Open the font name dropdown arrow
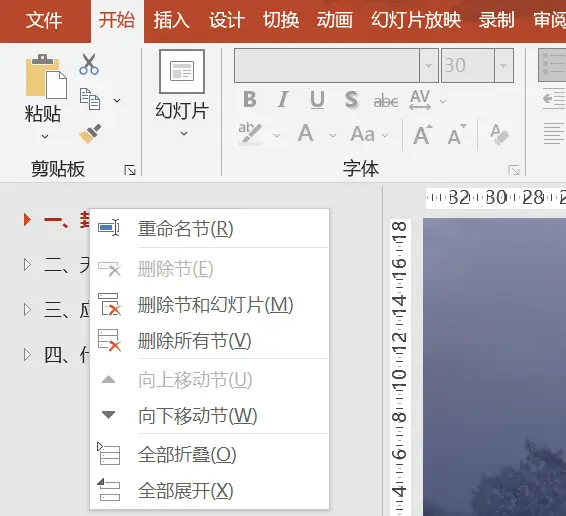The width and height of the screenshot is (566, 516). (429, 66)
